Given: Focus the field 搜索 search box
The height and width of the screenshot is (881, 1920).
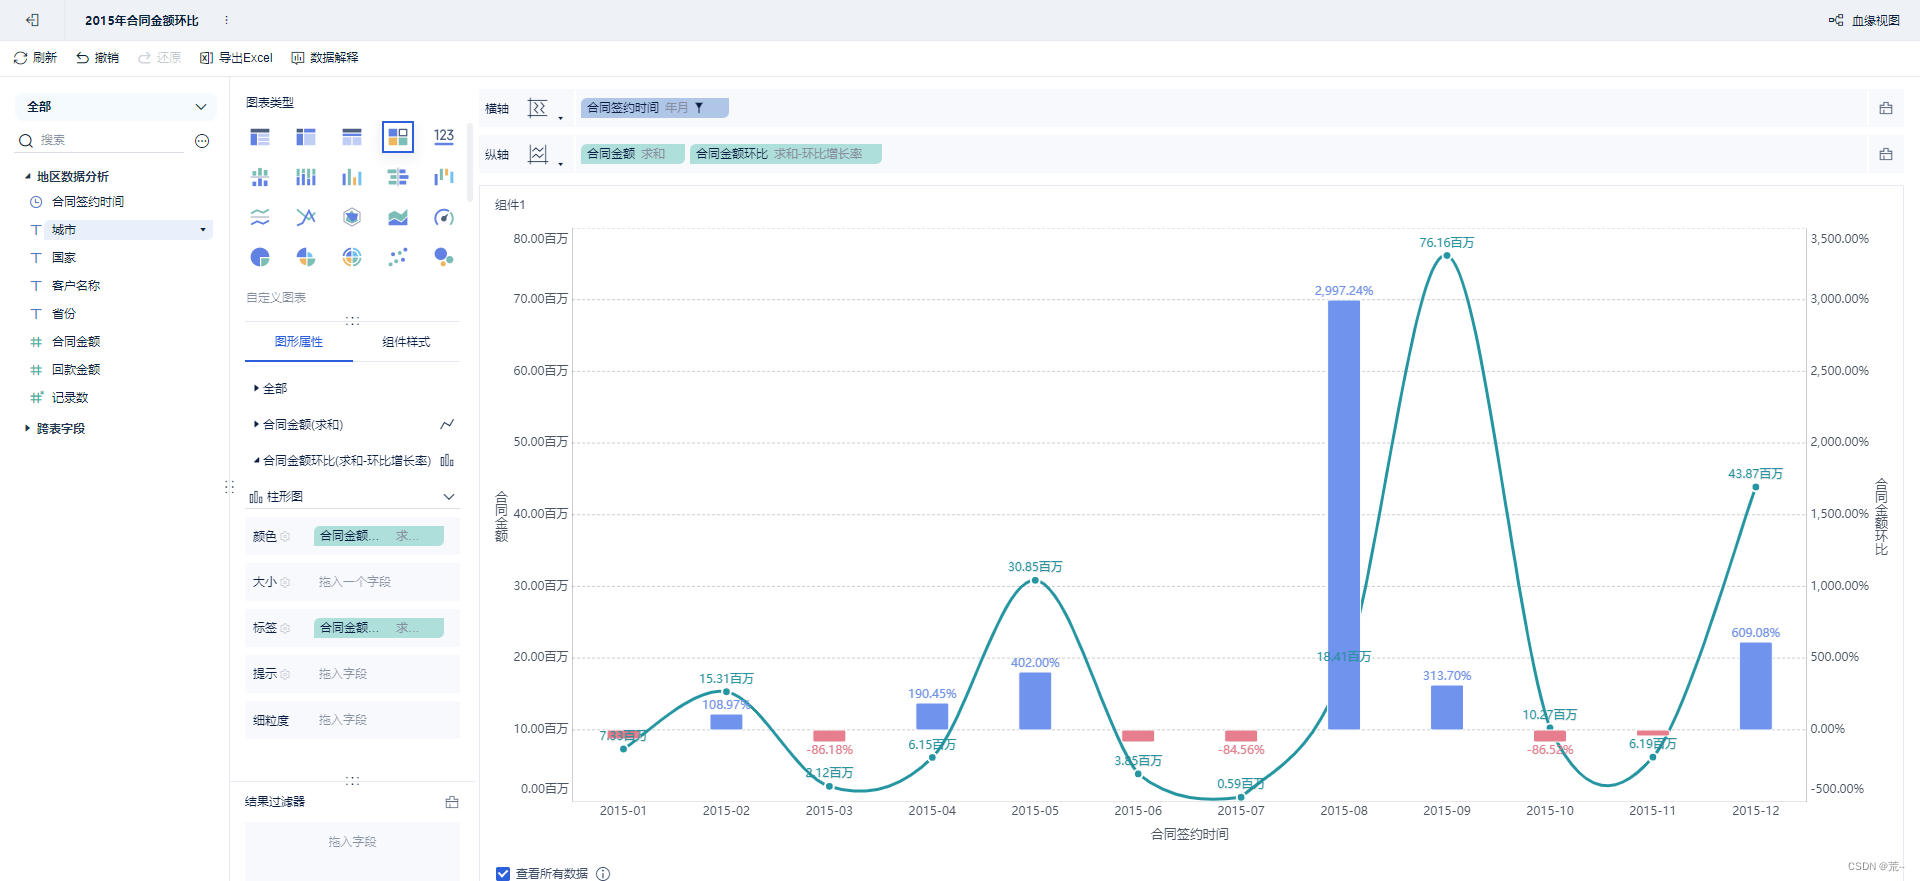Looking at the screenshot, I should [101, 140].
